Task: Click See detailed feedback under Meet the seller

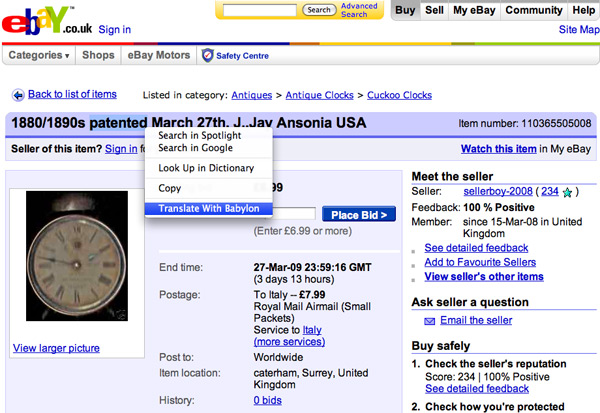Action: (x=476, y=248)
